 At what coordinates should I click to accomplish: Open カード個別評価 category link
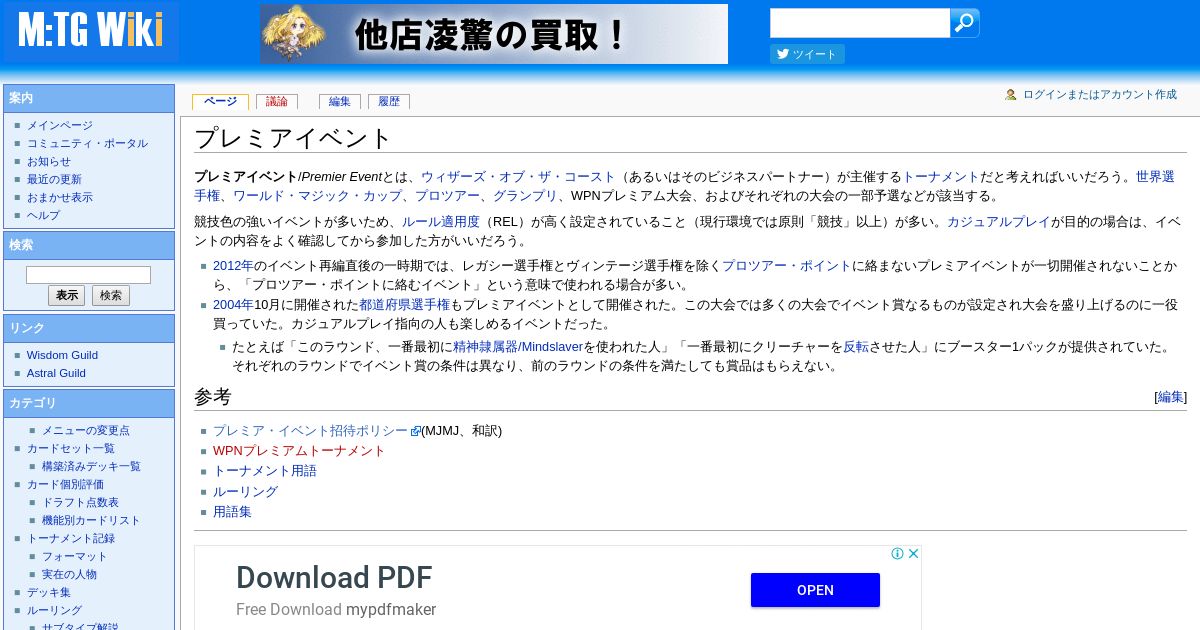(65, 484)
